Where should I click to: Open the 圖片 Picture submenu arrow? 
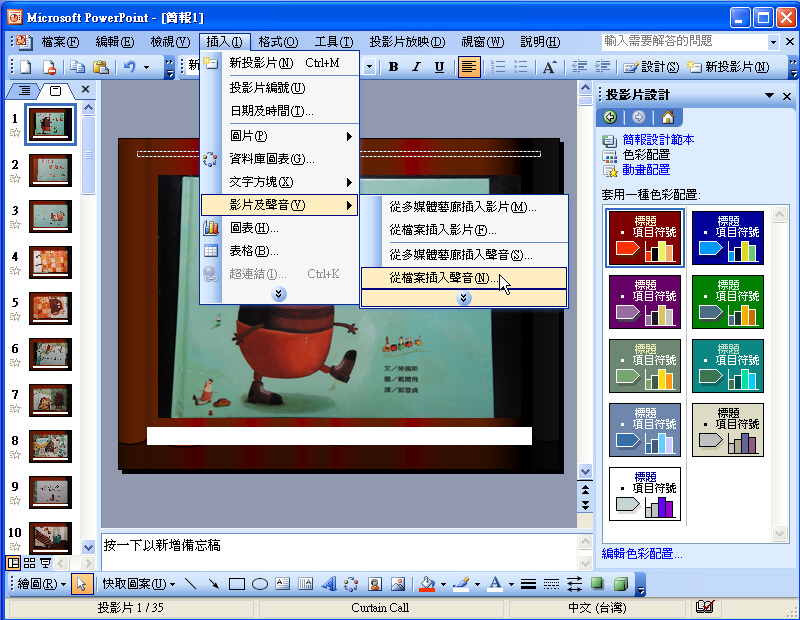[x=349, y=136]
